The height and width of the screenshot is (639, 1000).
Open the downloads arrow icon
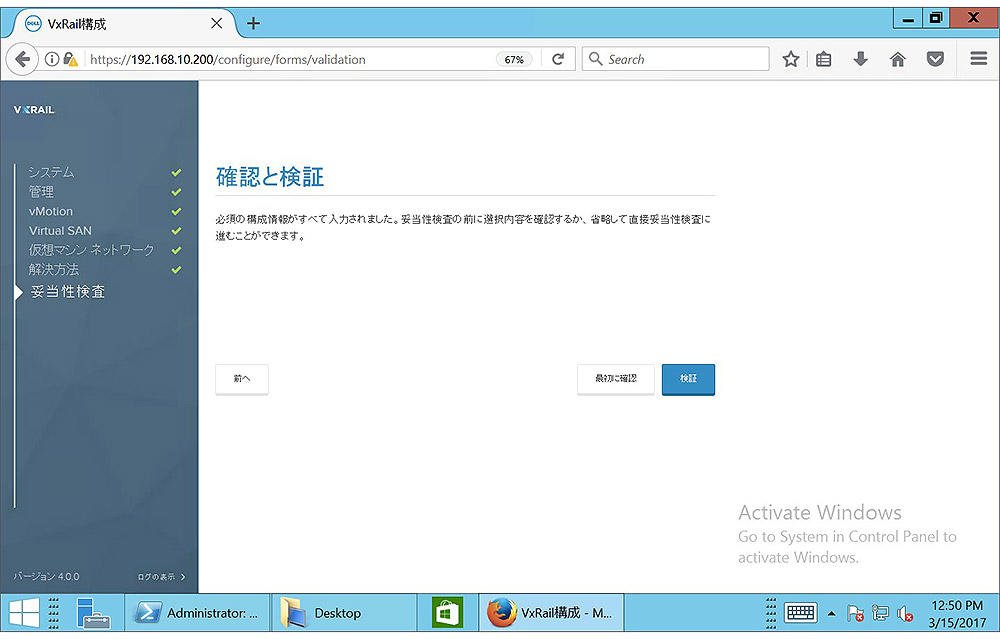tap(860, 59)
